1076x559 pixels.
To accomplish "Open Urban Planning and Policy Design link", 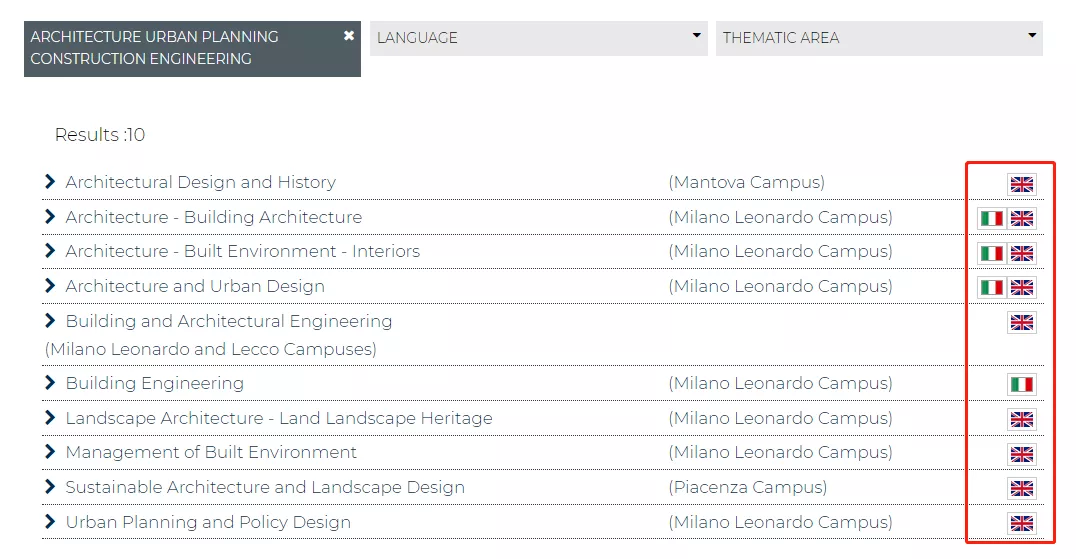I will click(208, 522).
